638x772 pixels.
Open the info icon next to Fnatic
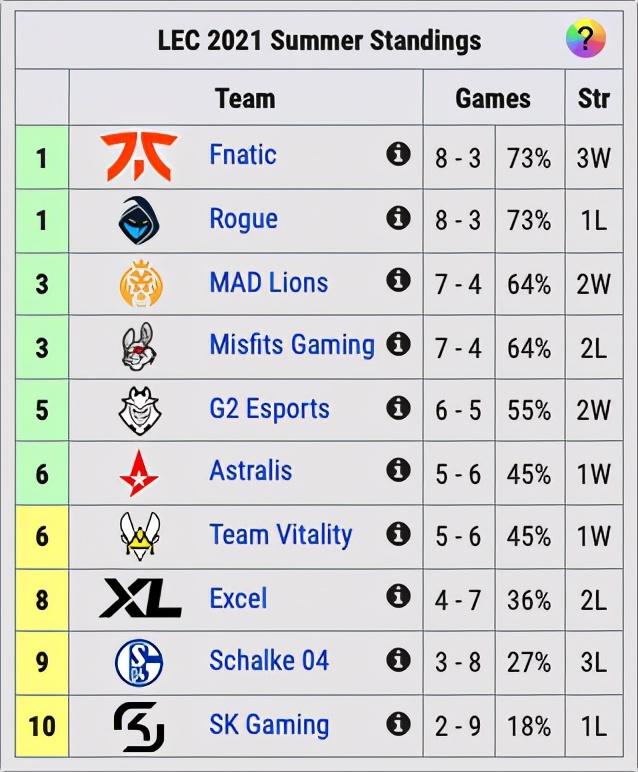point(398,154)
